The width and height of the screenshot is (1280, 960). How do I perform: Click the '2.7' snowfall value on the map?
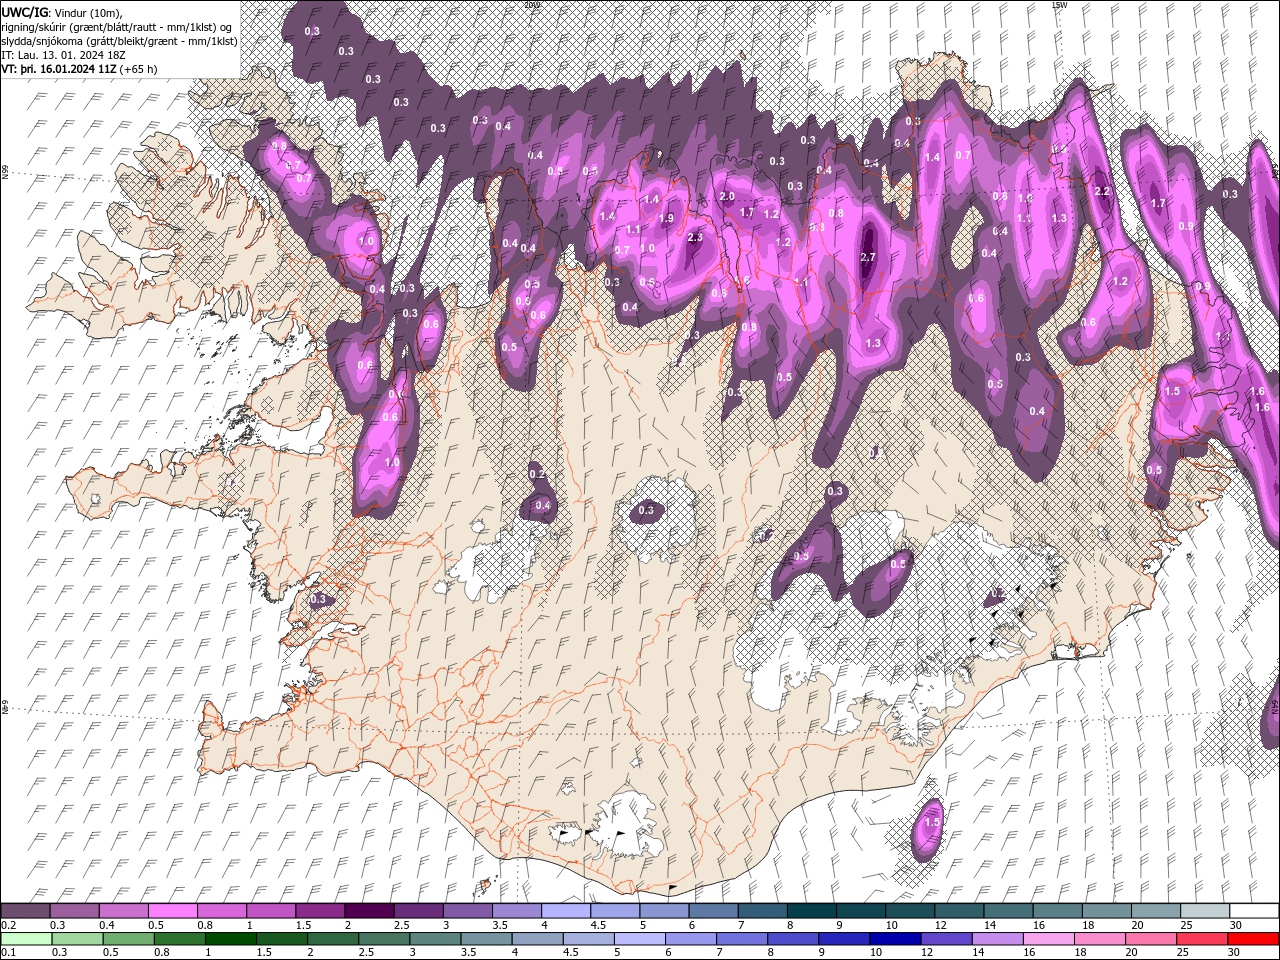click(868, 257)
